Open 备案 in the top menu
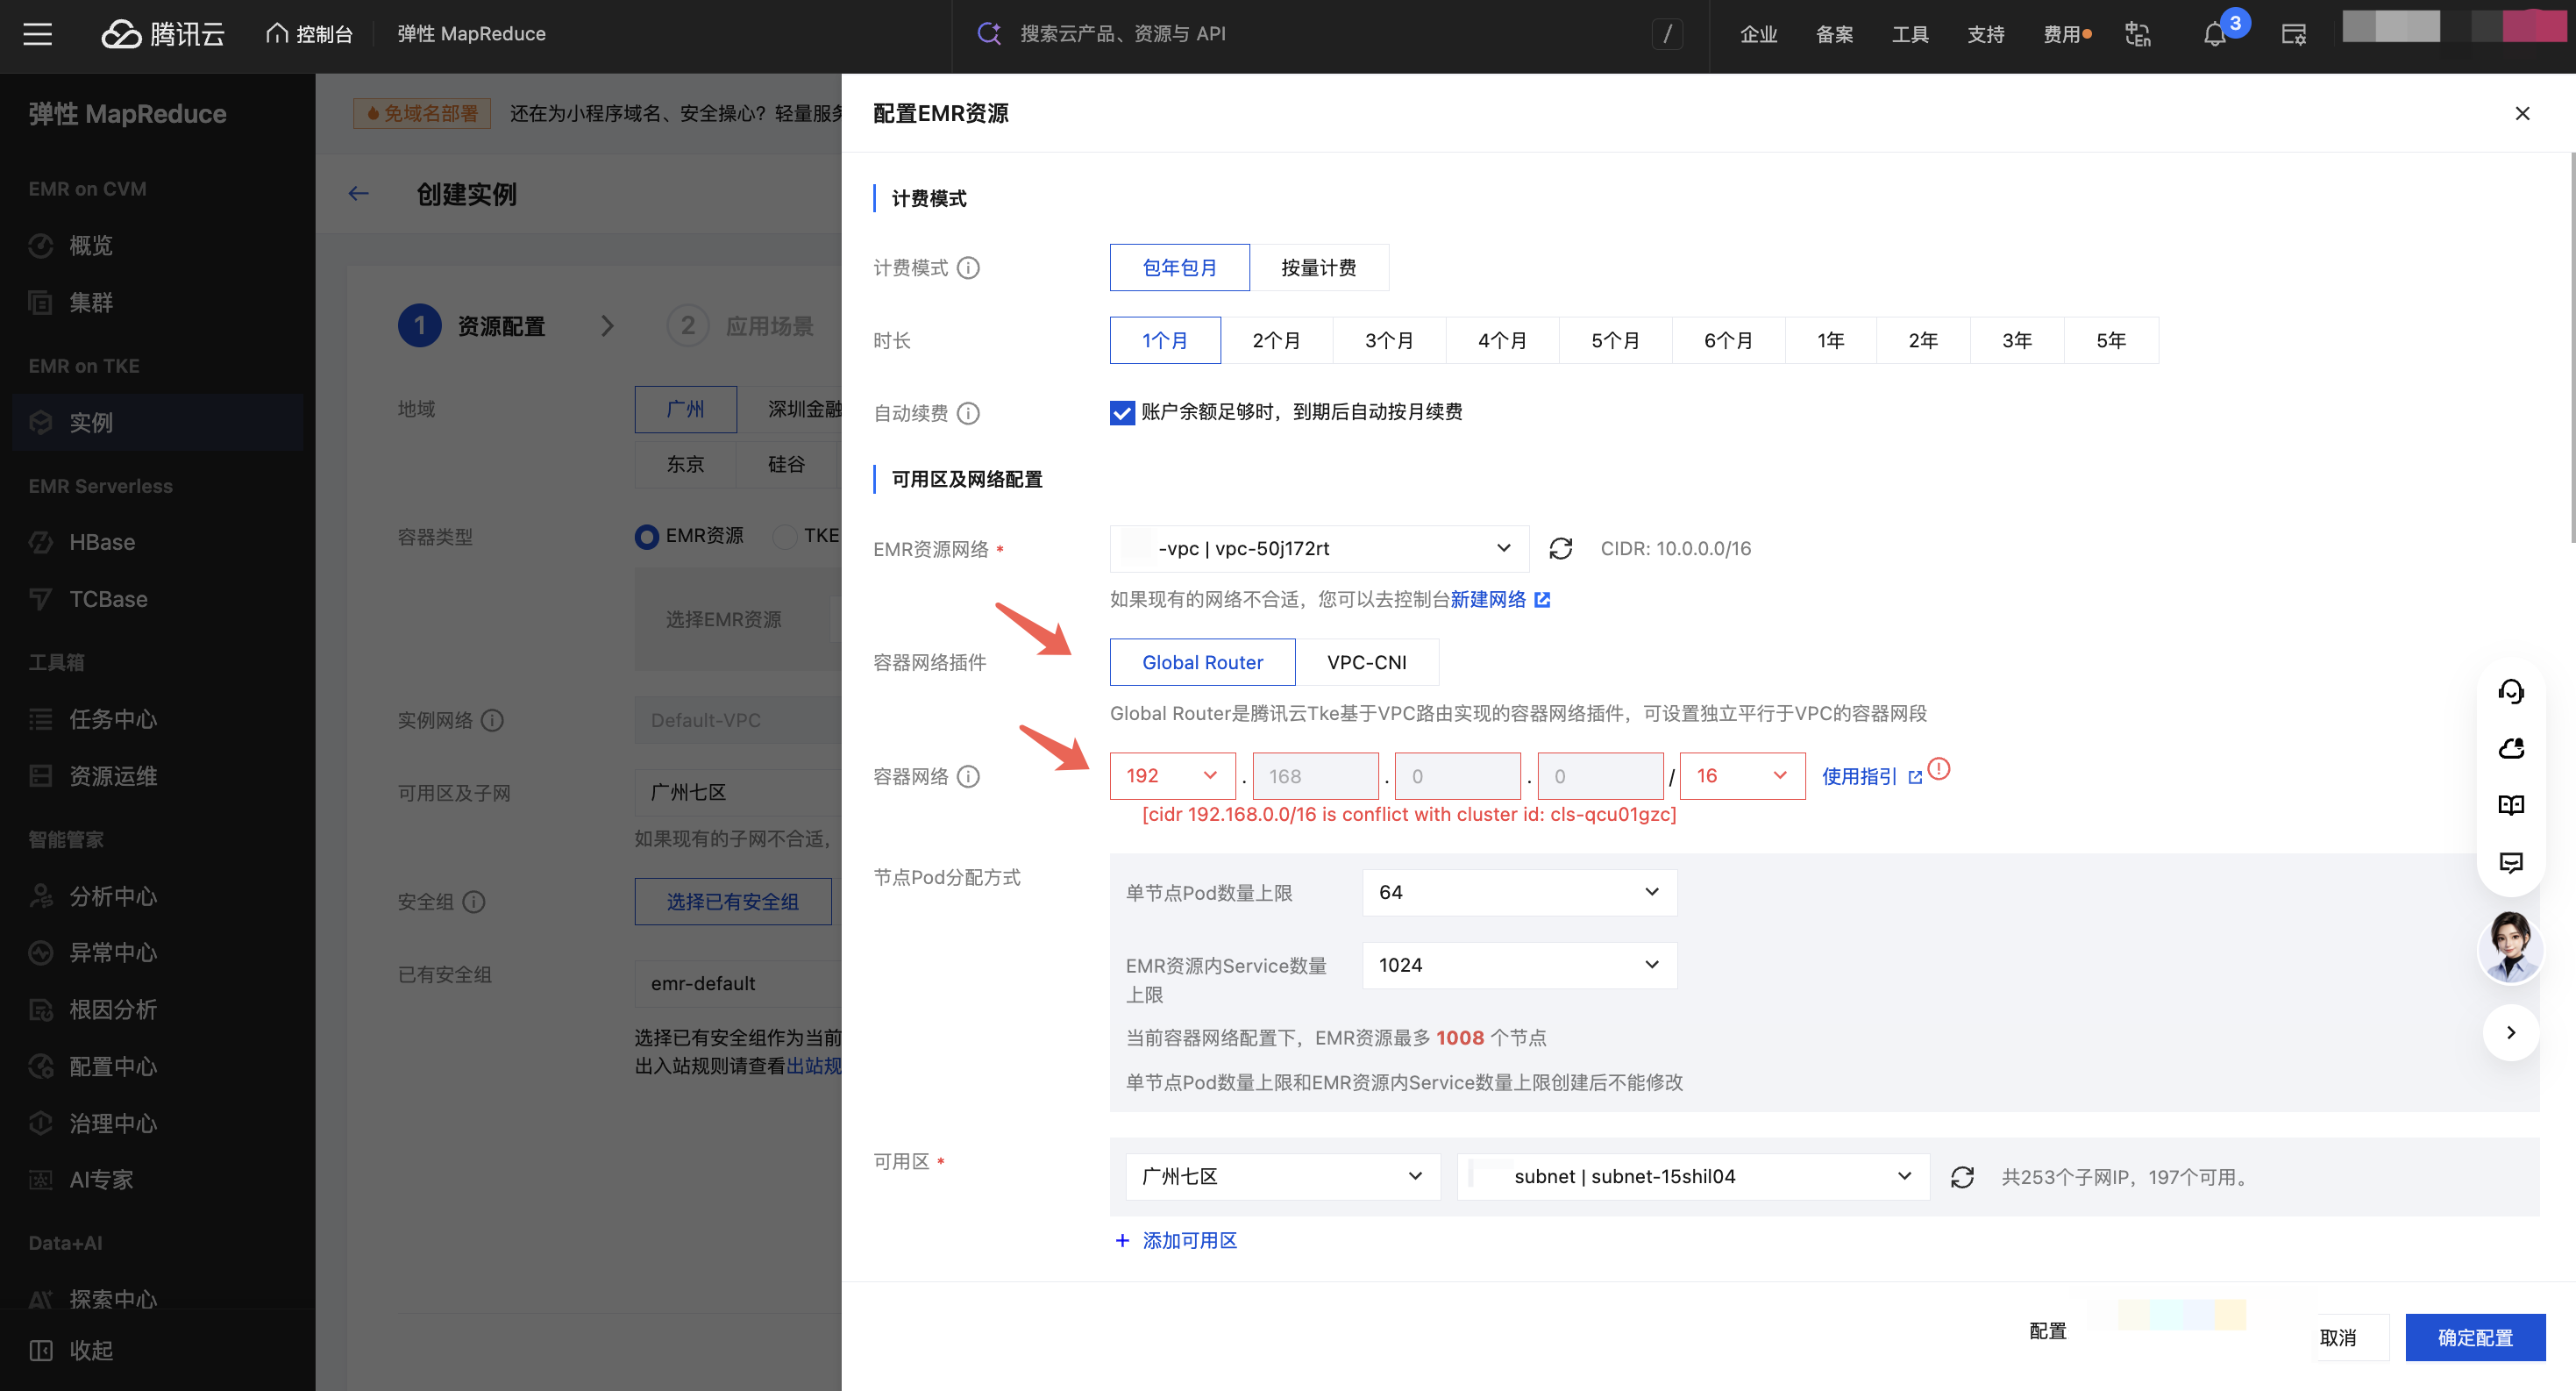This screenshot has width=2576, height=1391. click(x=1834, y=35)
